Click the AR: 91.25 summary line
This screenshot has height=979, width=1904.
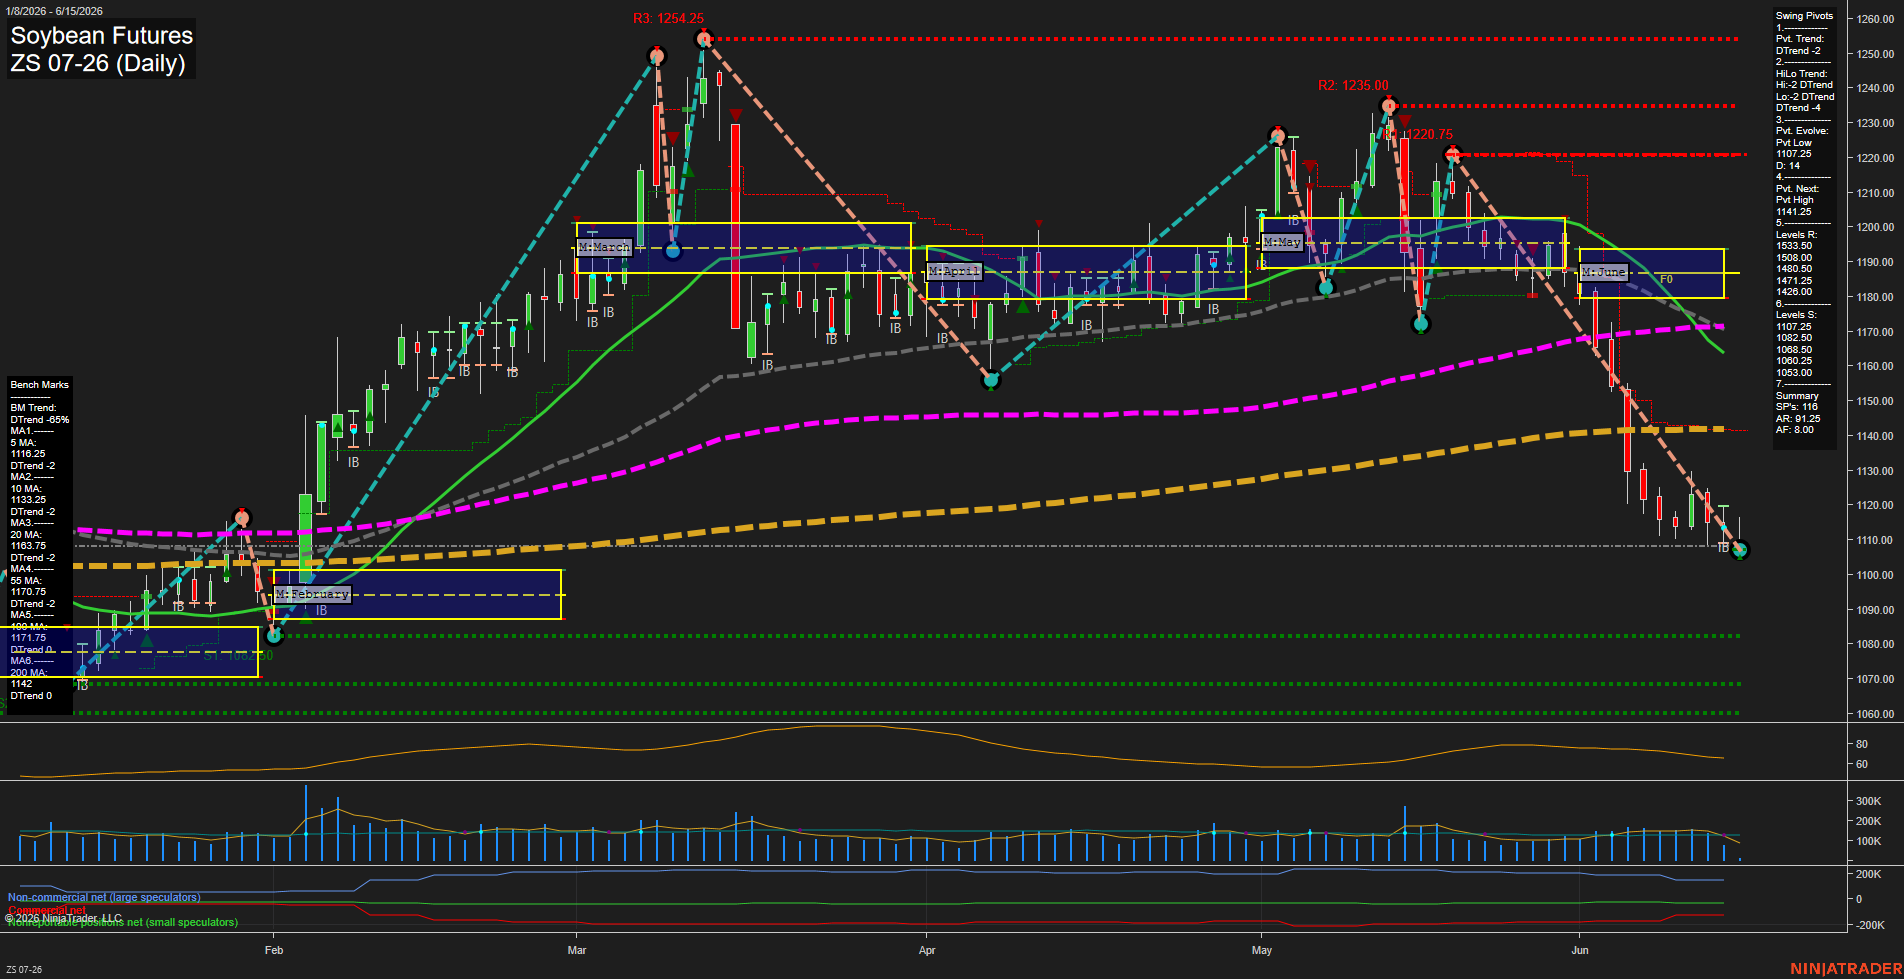tap(1798, 419)
